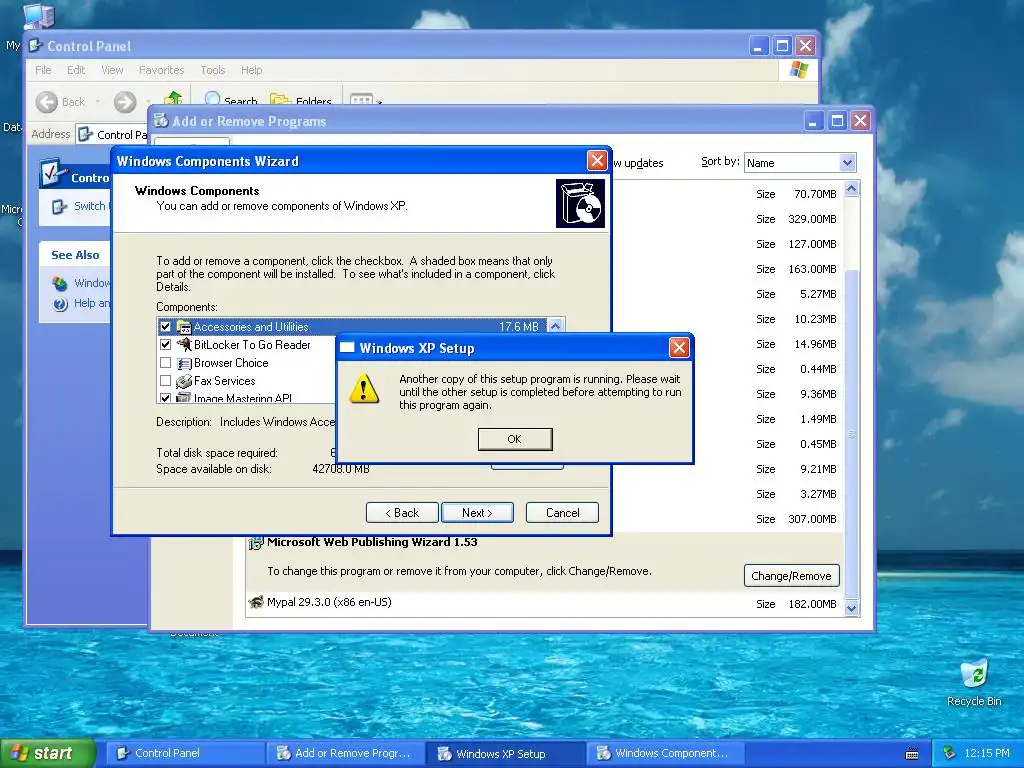1024x768 pixels.
Task: Select Mypal 29.3.0 (x86 en-US) entry
Action: click(x=542, y=603)
